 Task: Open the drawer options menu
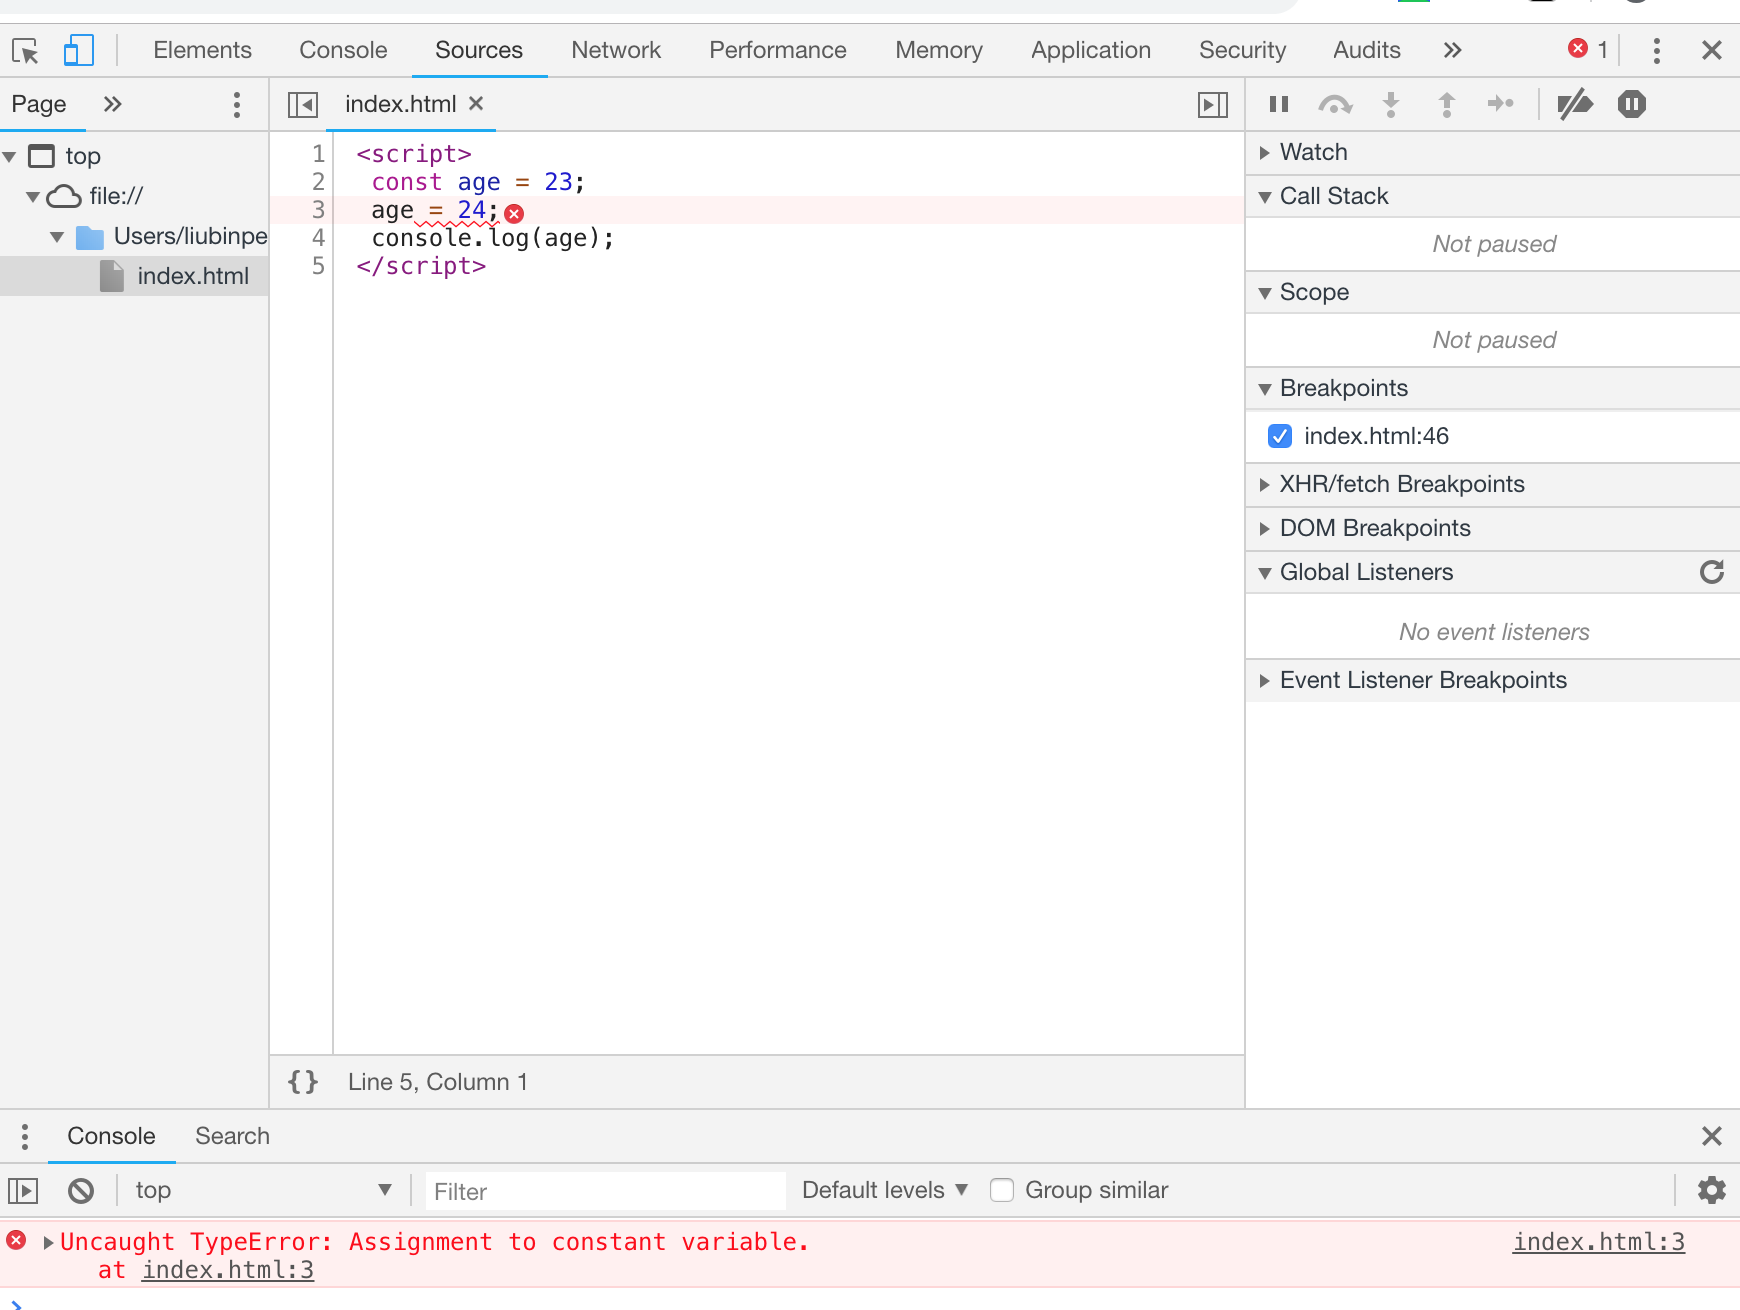(x=25, y=1136)
